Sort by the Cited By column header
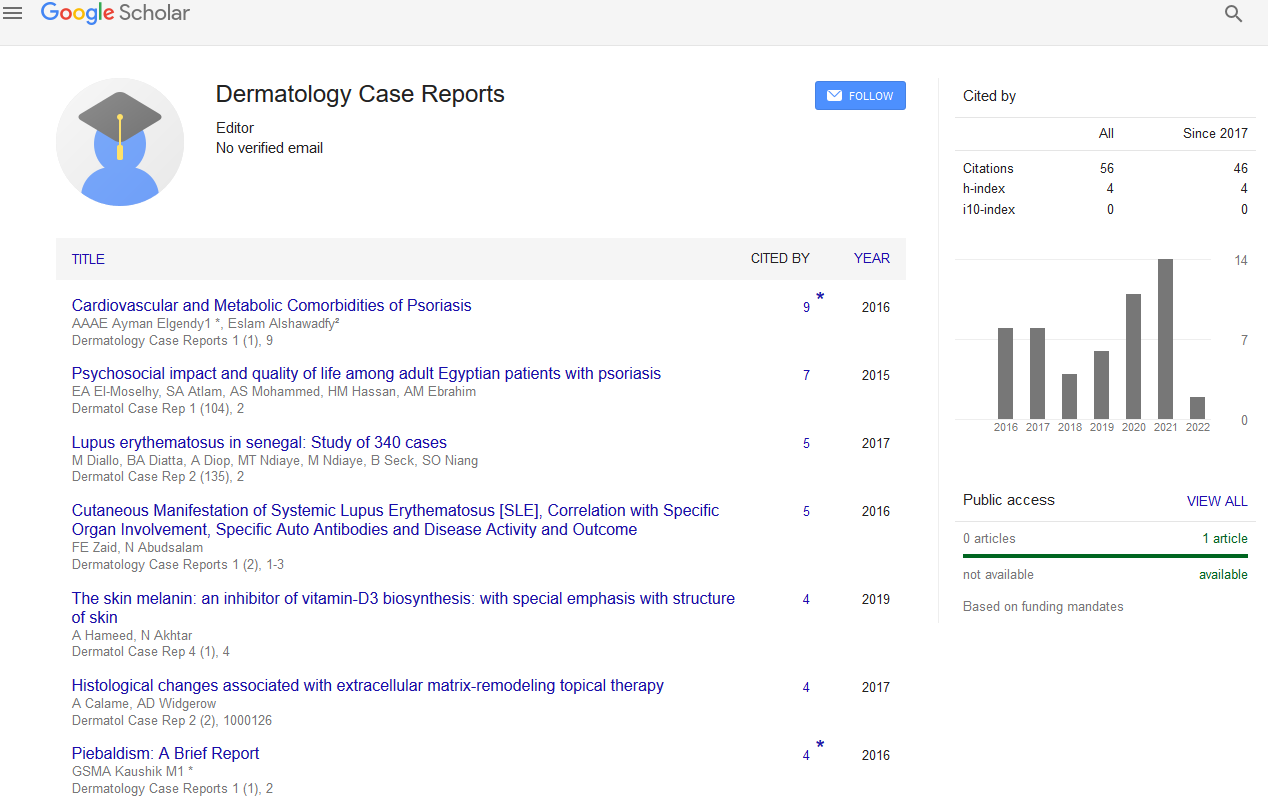The width and height of the screenshot is (1268, 798). (x=780, y=259)
